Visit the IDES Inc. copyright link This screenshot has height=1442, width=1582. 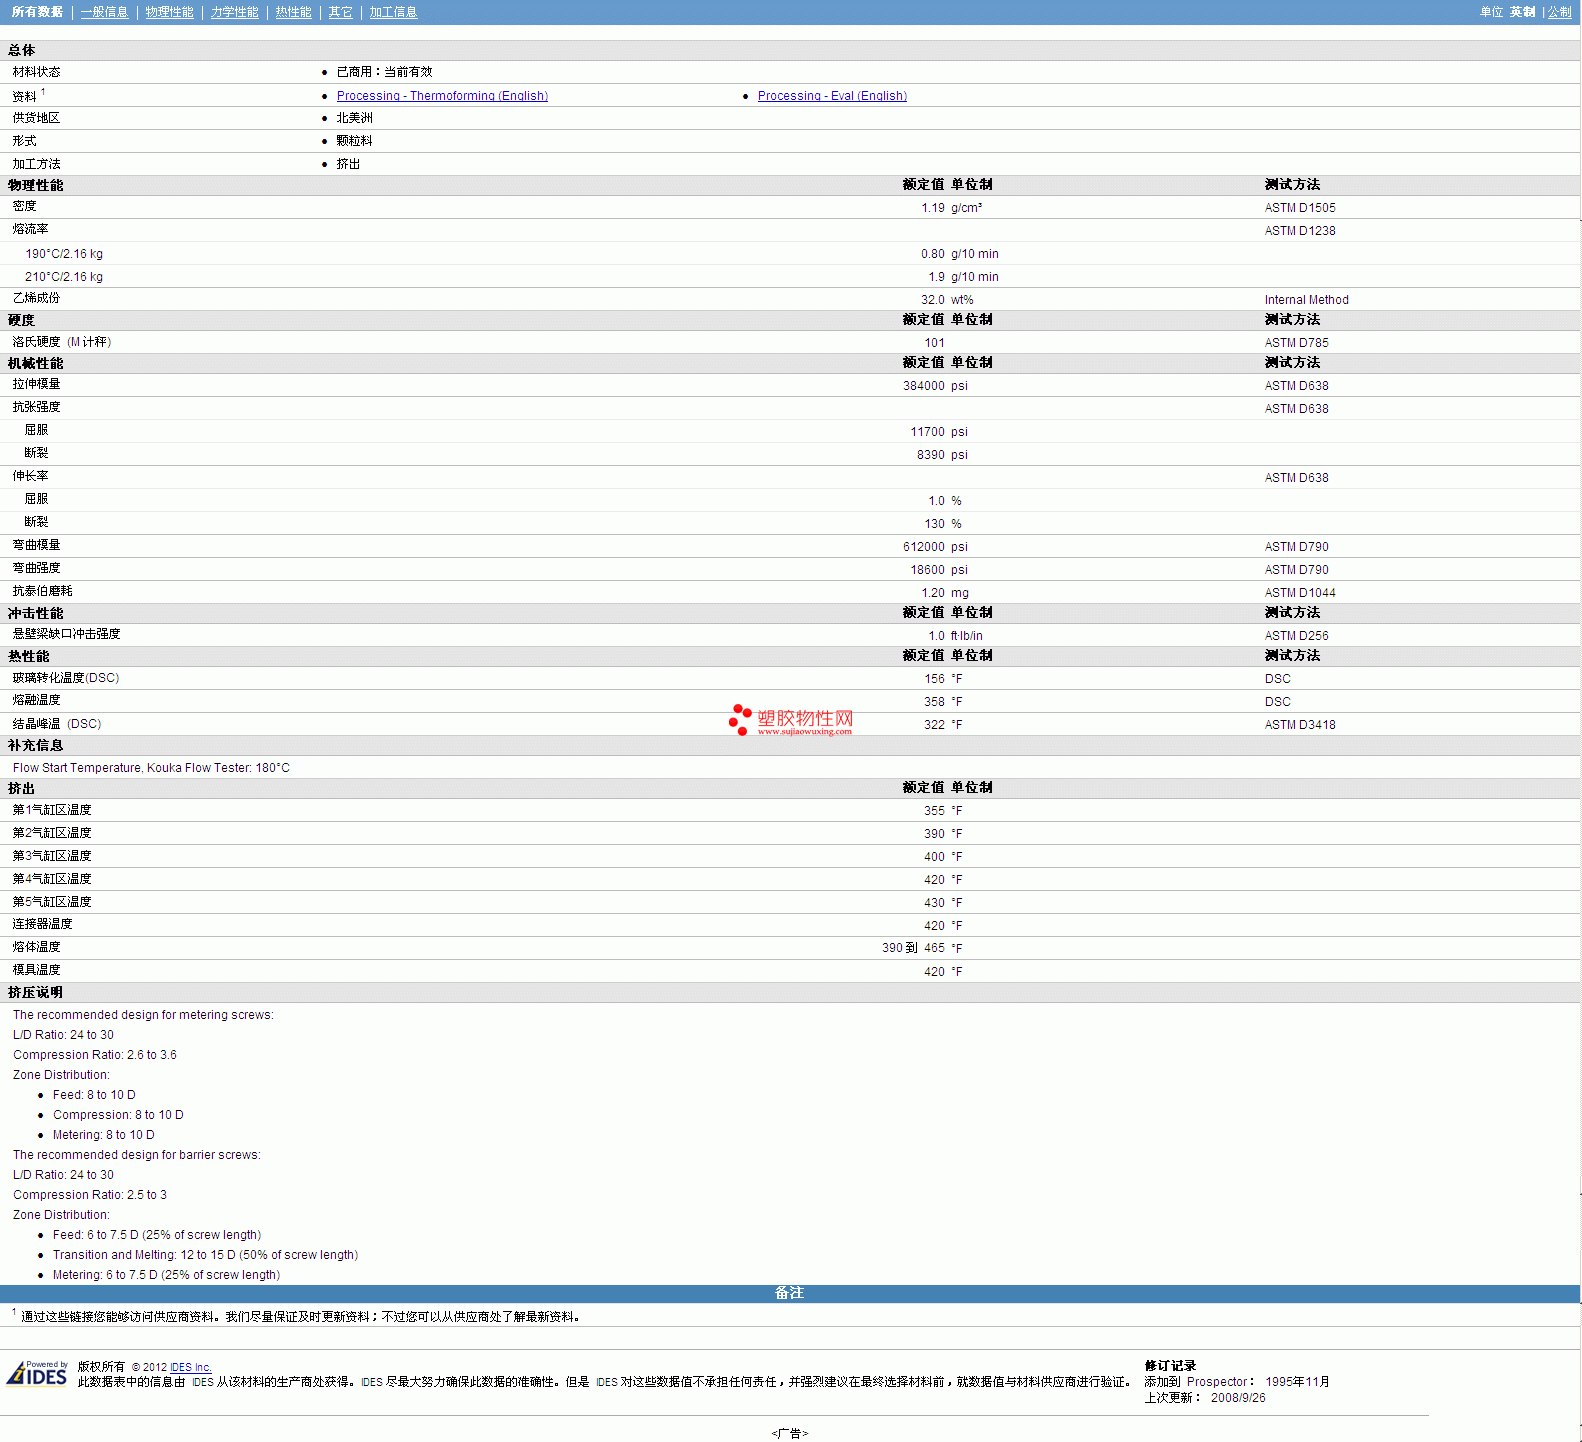click(190, 1367)
